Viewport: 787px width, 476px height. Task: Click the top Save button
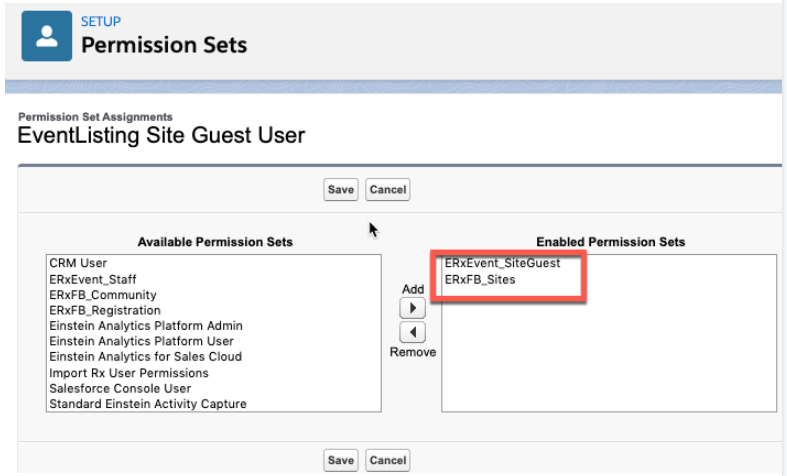pos(341,189)
